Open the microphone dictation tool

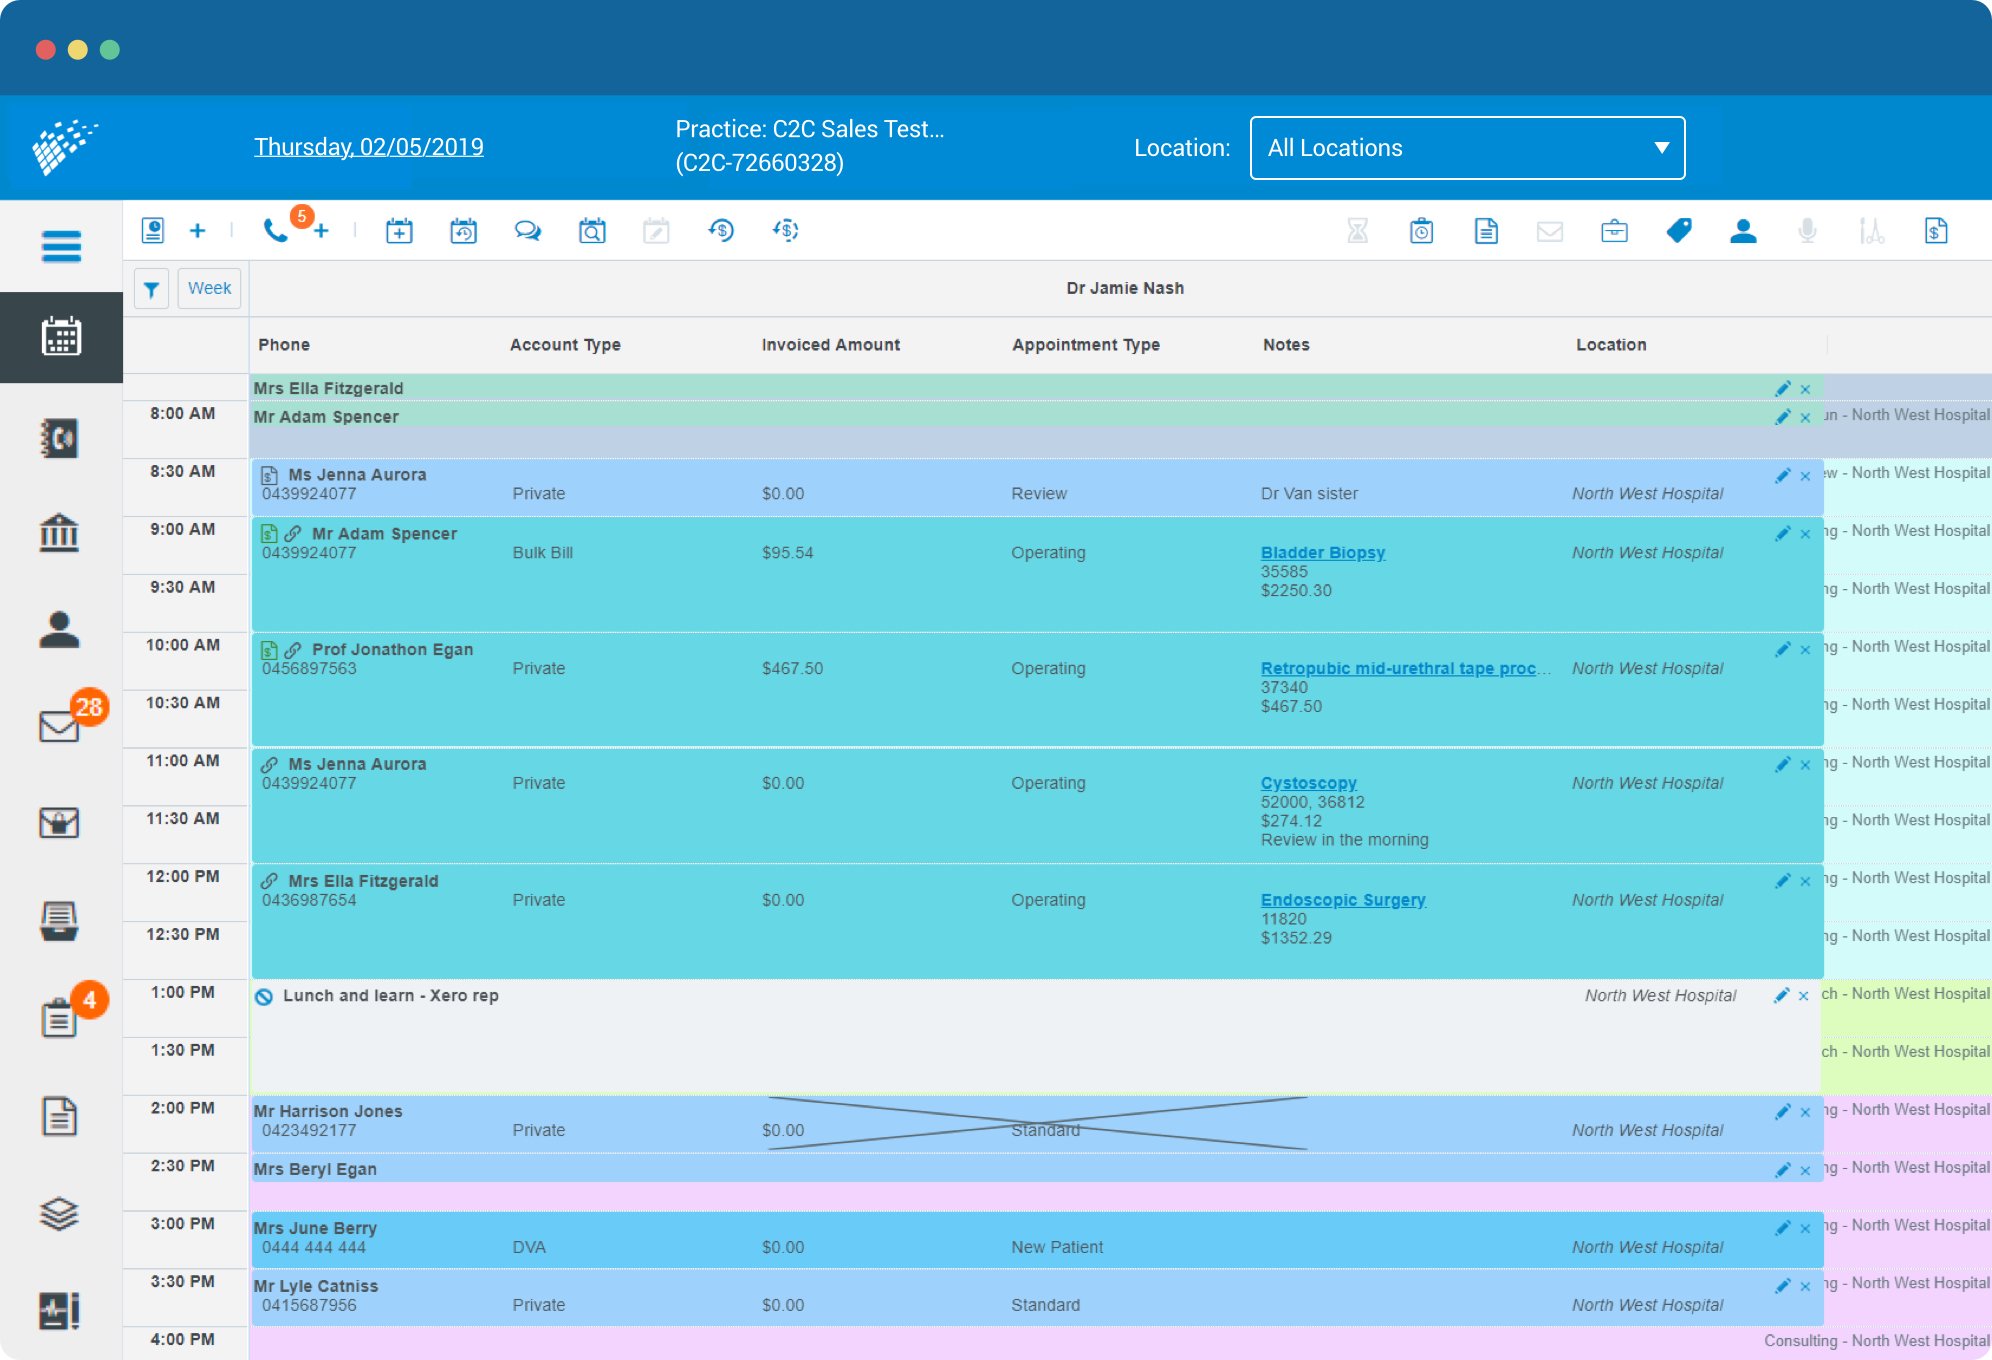click(x=1808, y=230)
